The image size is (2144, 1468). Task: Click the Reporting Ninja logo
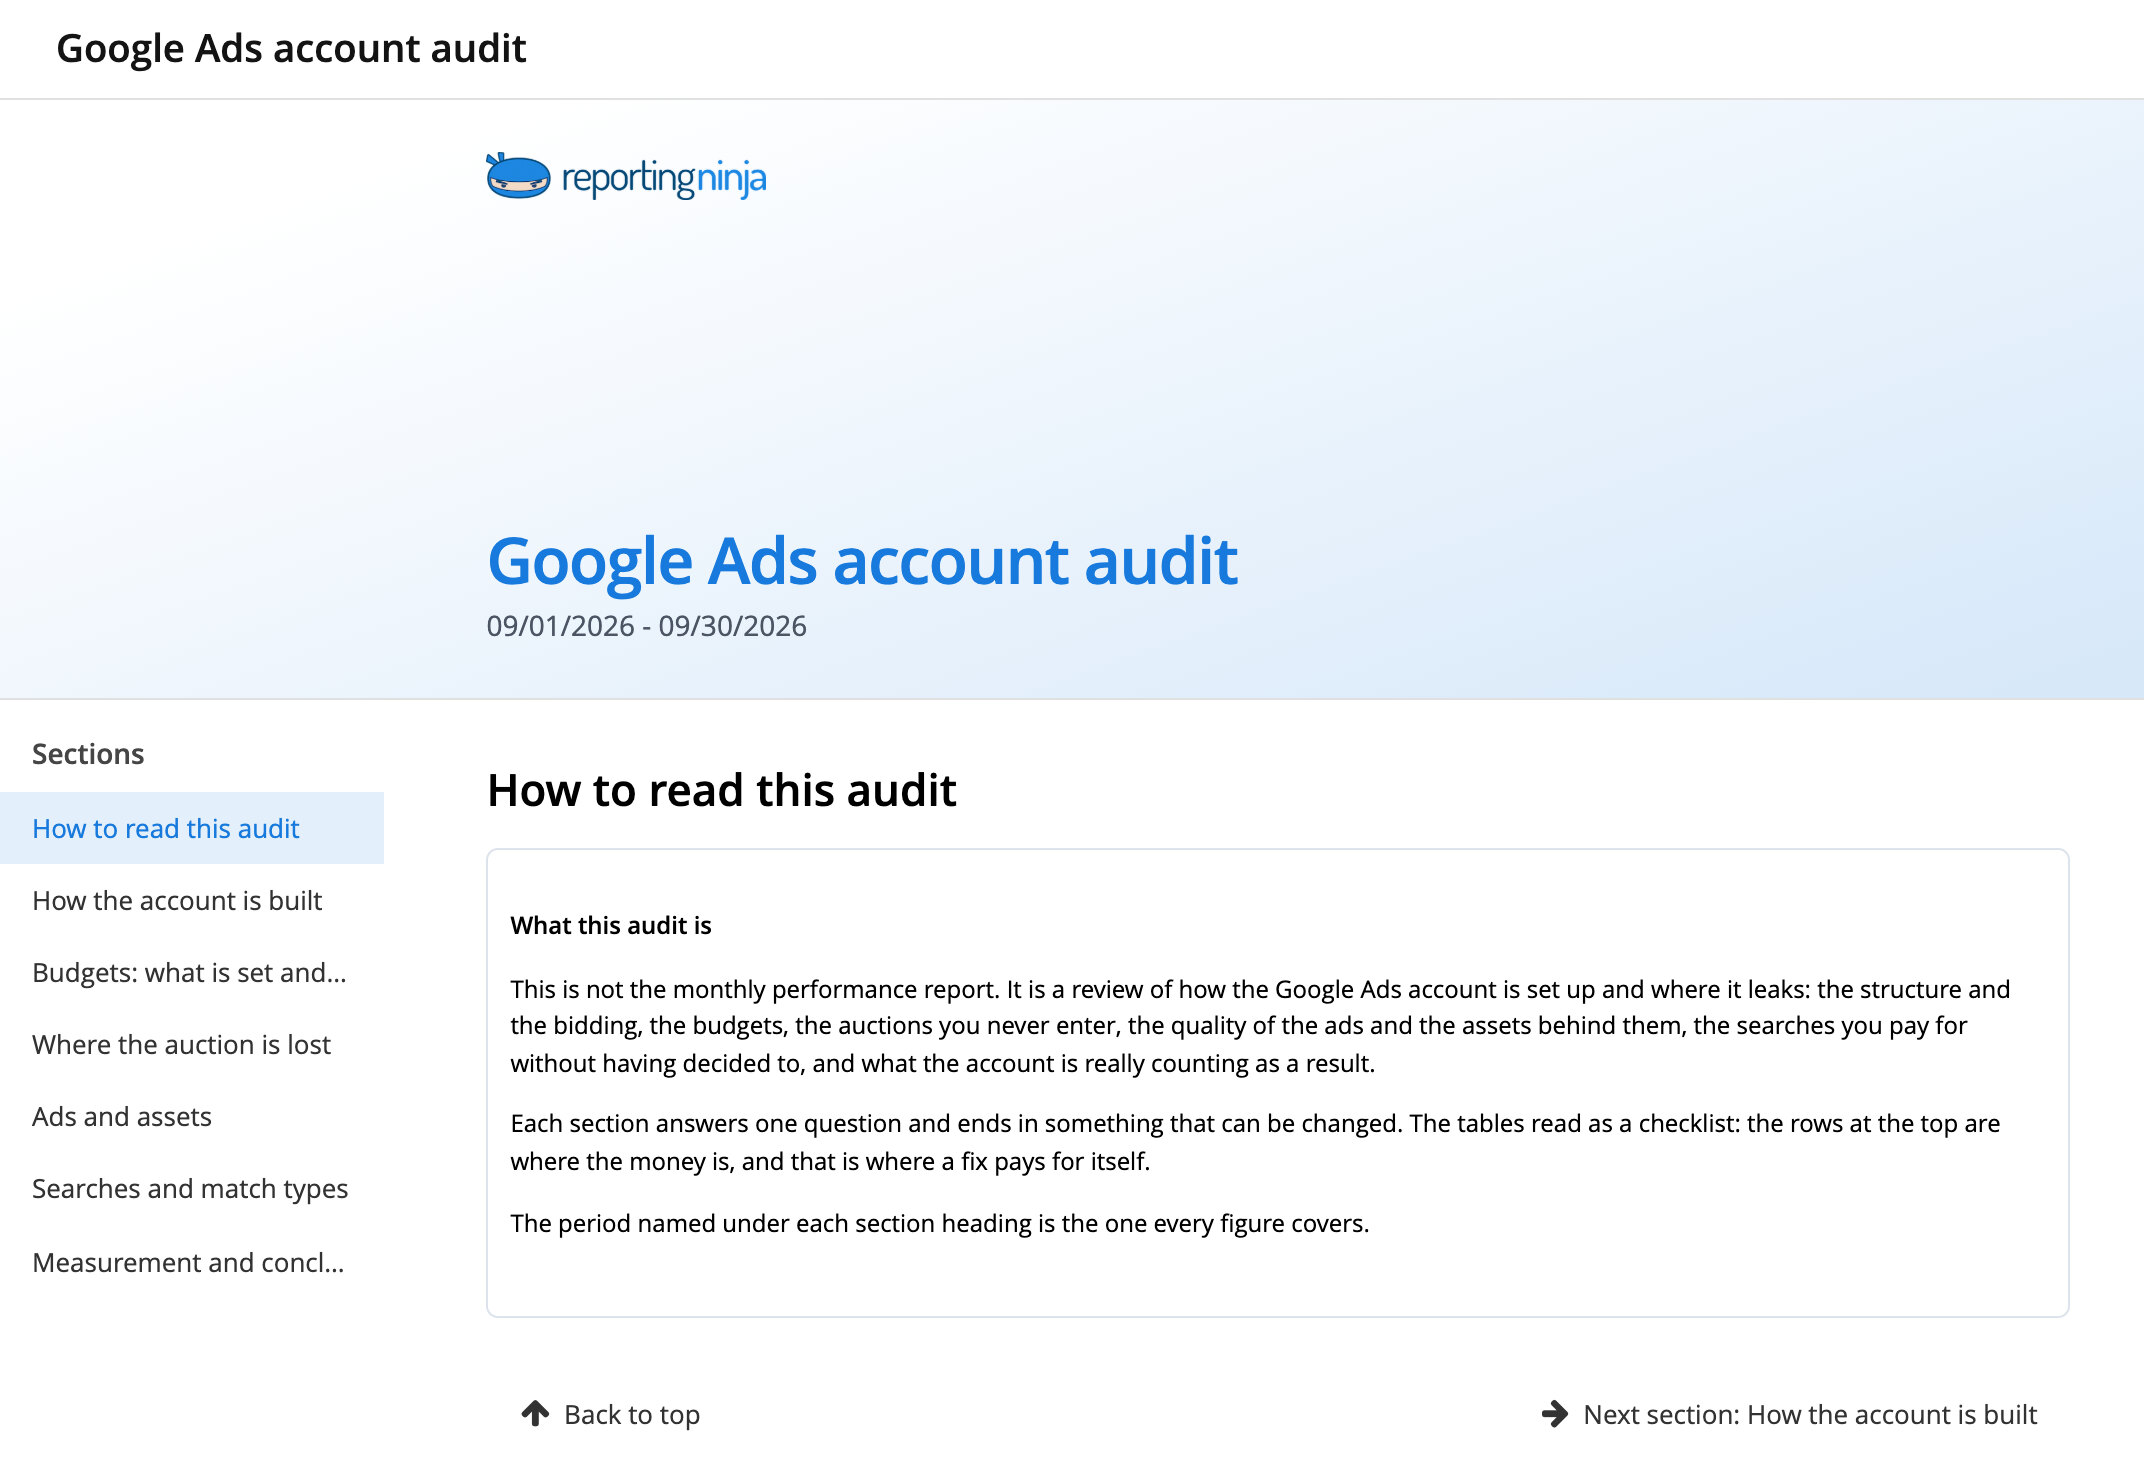[x=626, y=177]
